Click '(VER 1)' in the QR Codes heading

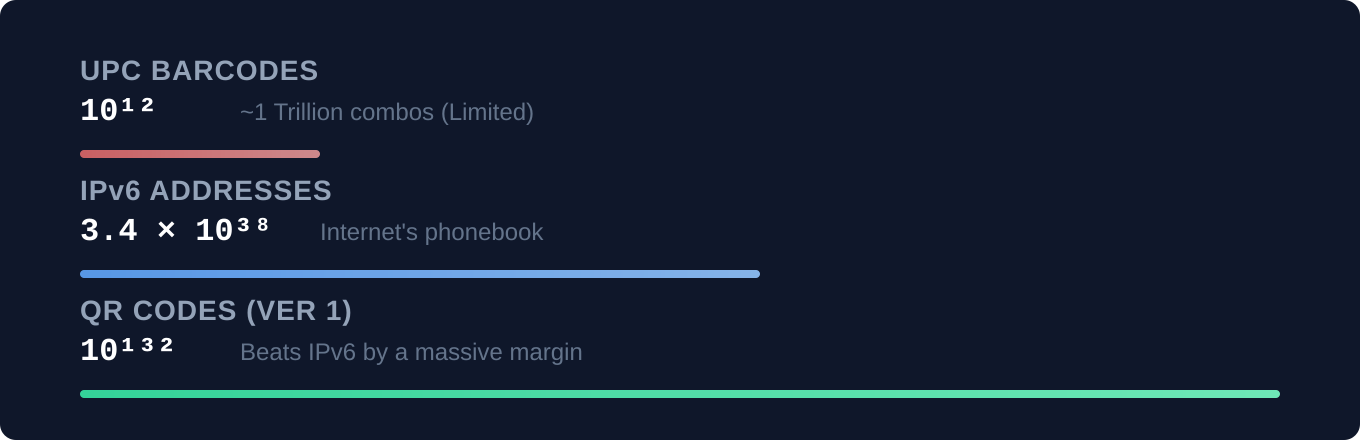pyautogui.click(x=298, y=311)
